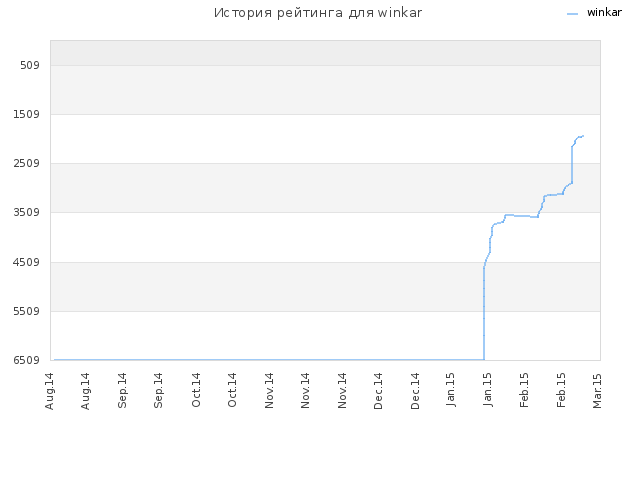Click the vertical jump crossing the 2509 gridline

572,164
